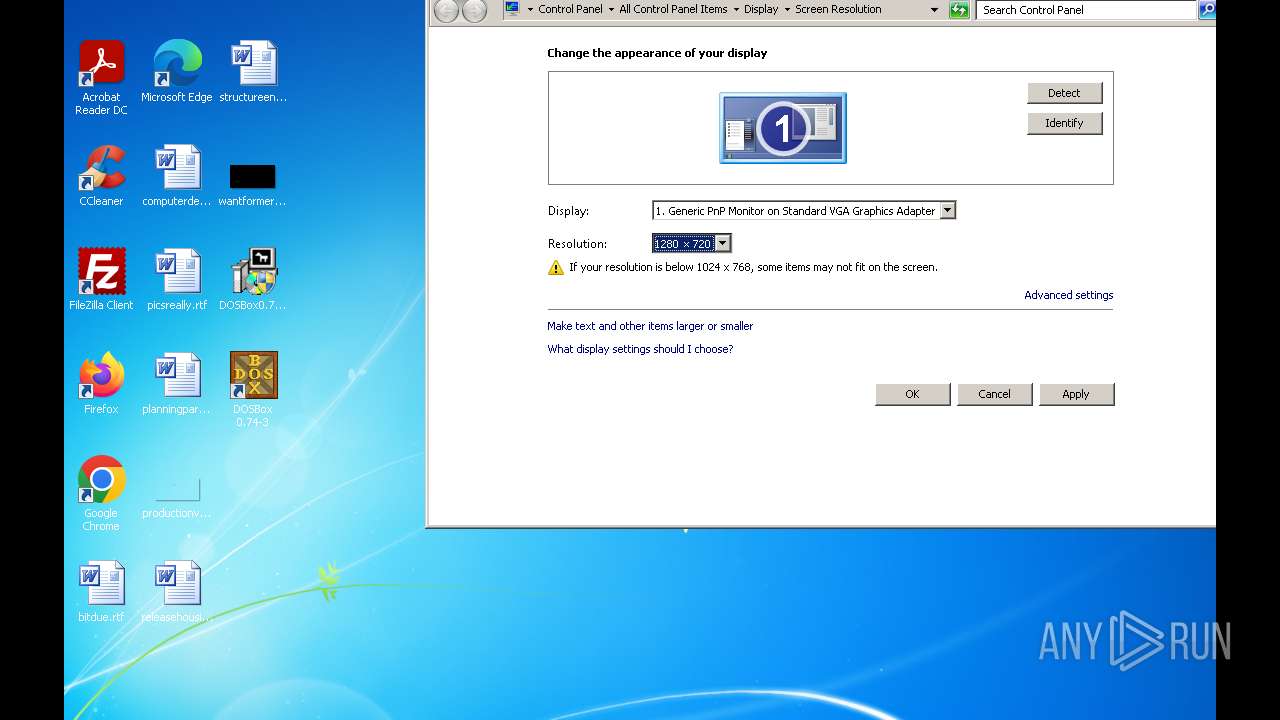Refresh the Control Panel address bar

click(x=959, y=10)
